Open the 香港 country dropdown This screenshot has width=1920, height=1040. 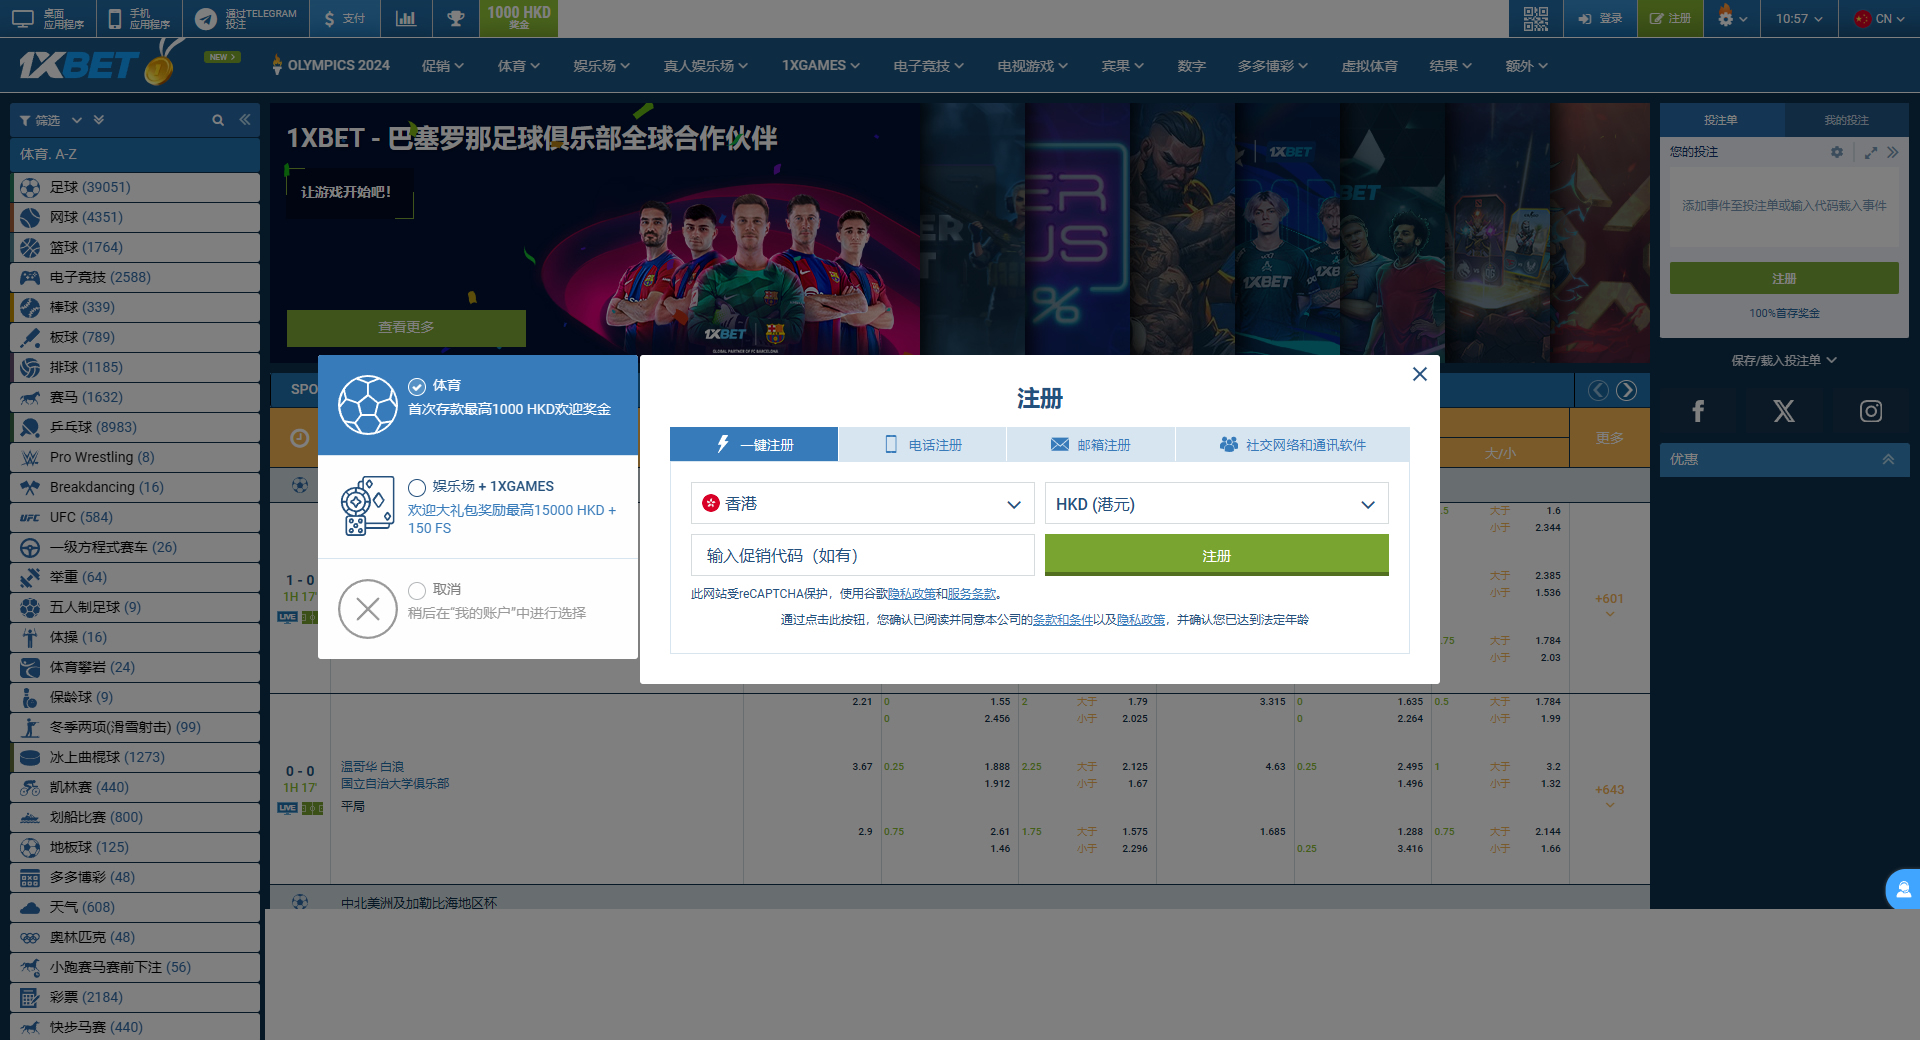coord(862,504)
